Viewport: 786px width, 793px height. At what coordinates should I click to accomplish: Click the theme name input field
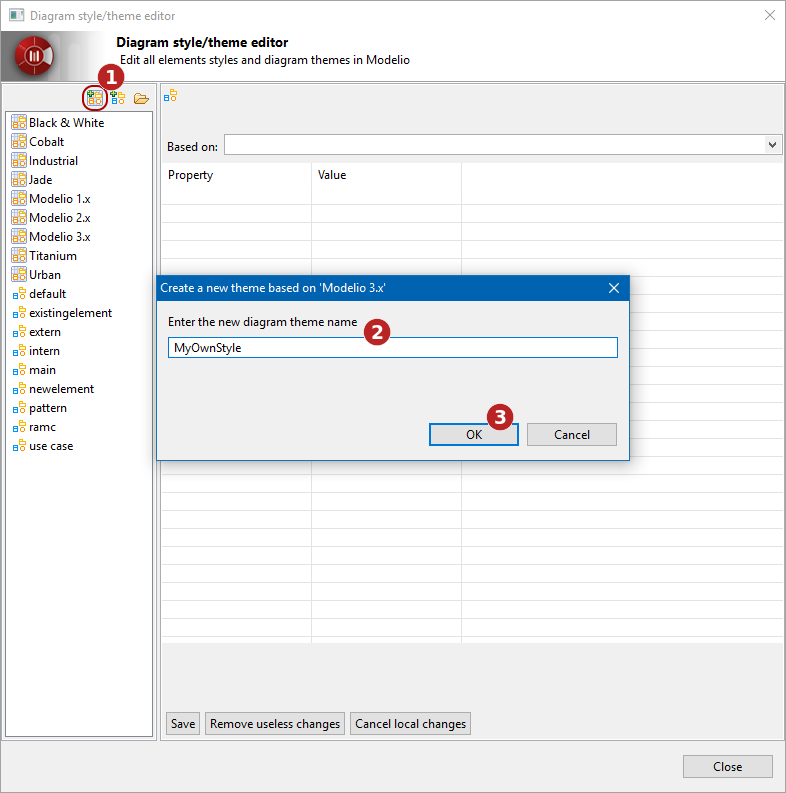pos(392,348)
